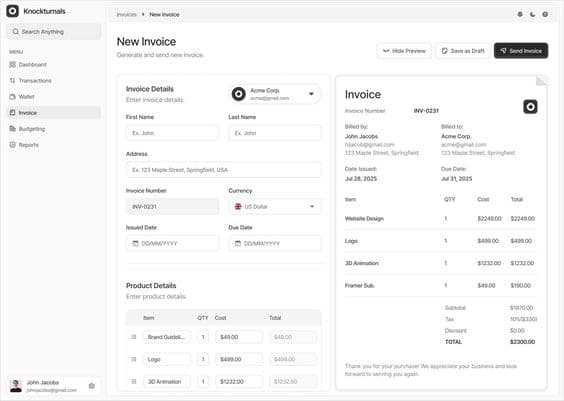564x401 pixels.
Task: Click the currency flag icon
Action: [x=238, y=206]
